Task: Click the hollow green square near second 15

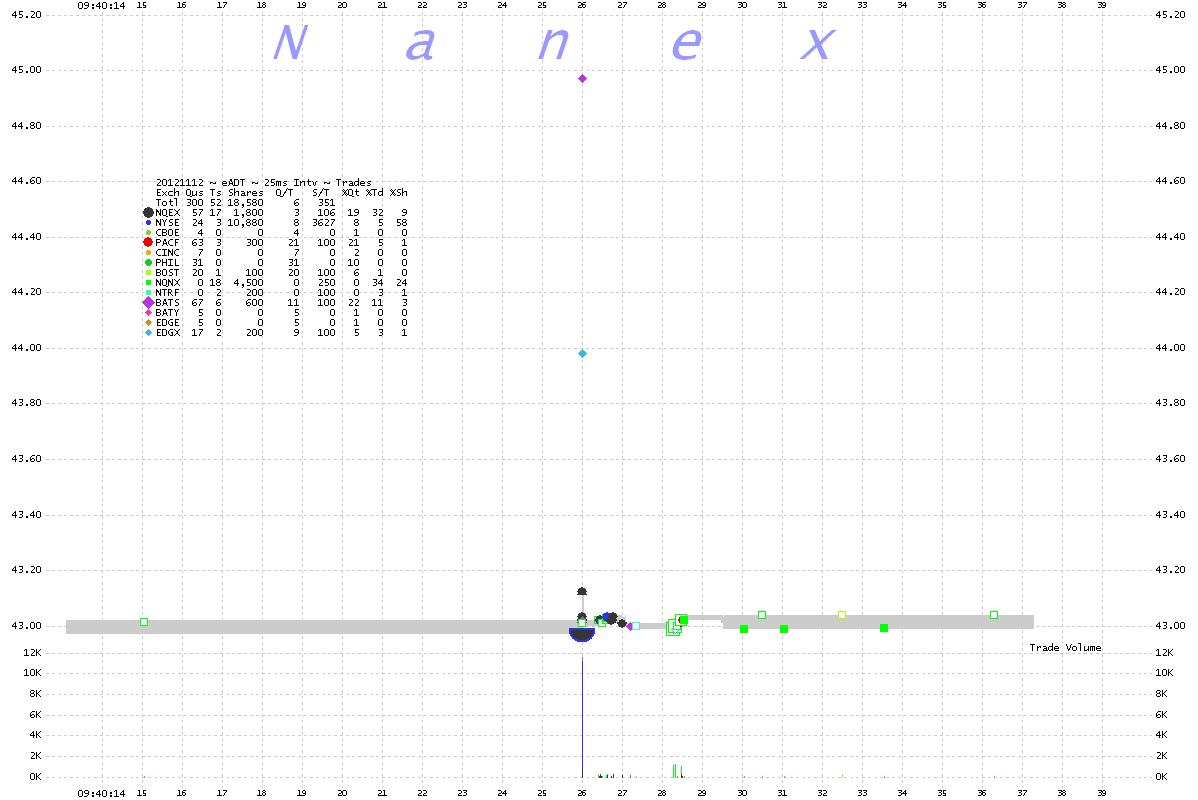Action: [x=144, y=622]
